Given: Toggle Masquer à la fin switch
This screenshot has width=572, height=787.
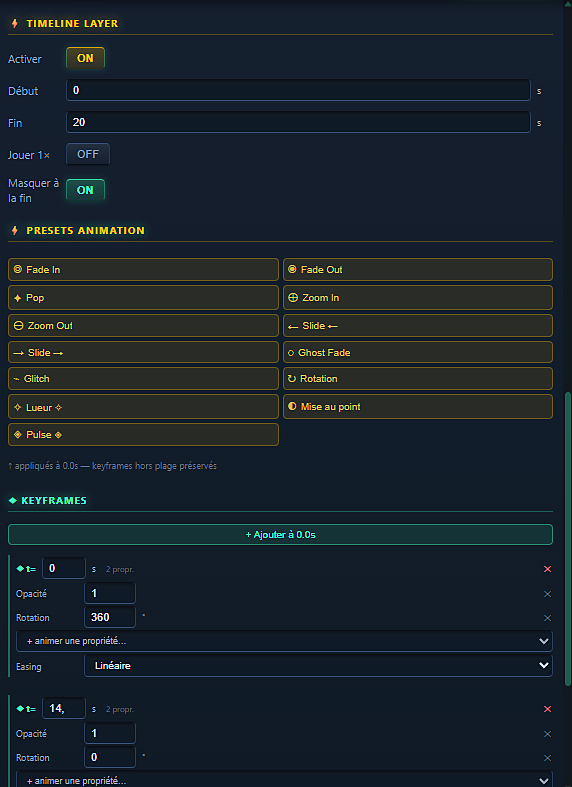Looking at the screenshot, I should coord(85,190).
